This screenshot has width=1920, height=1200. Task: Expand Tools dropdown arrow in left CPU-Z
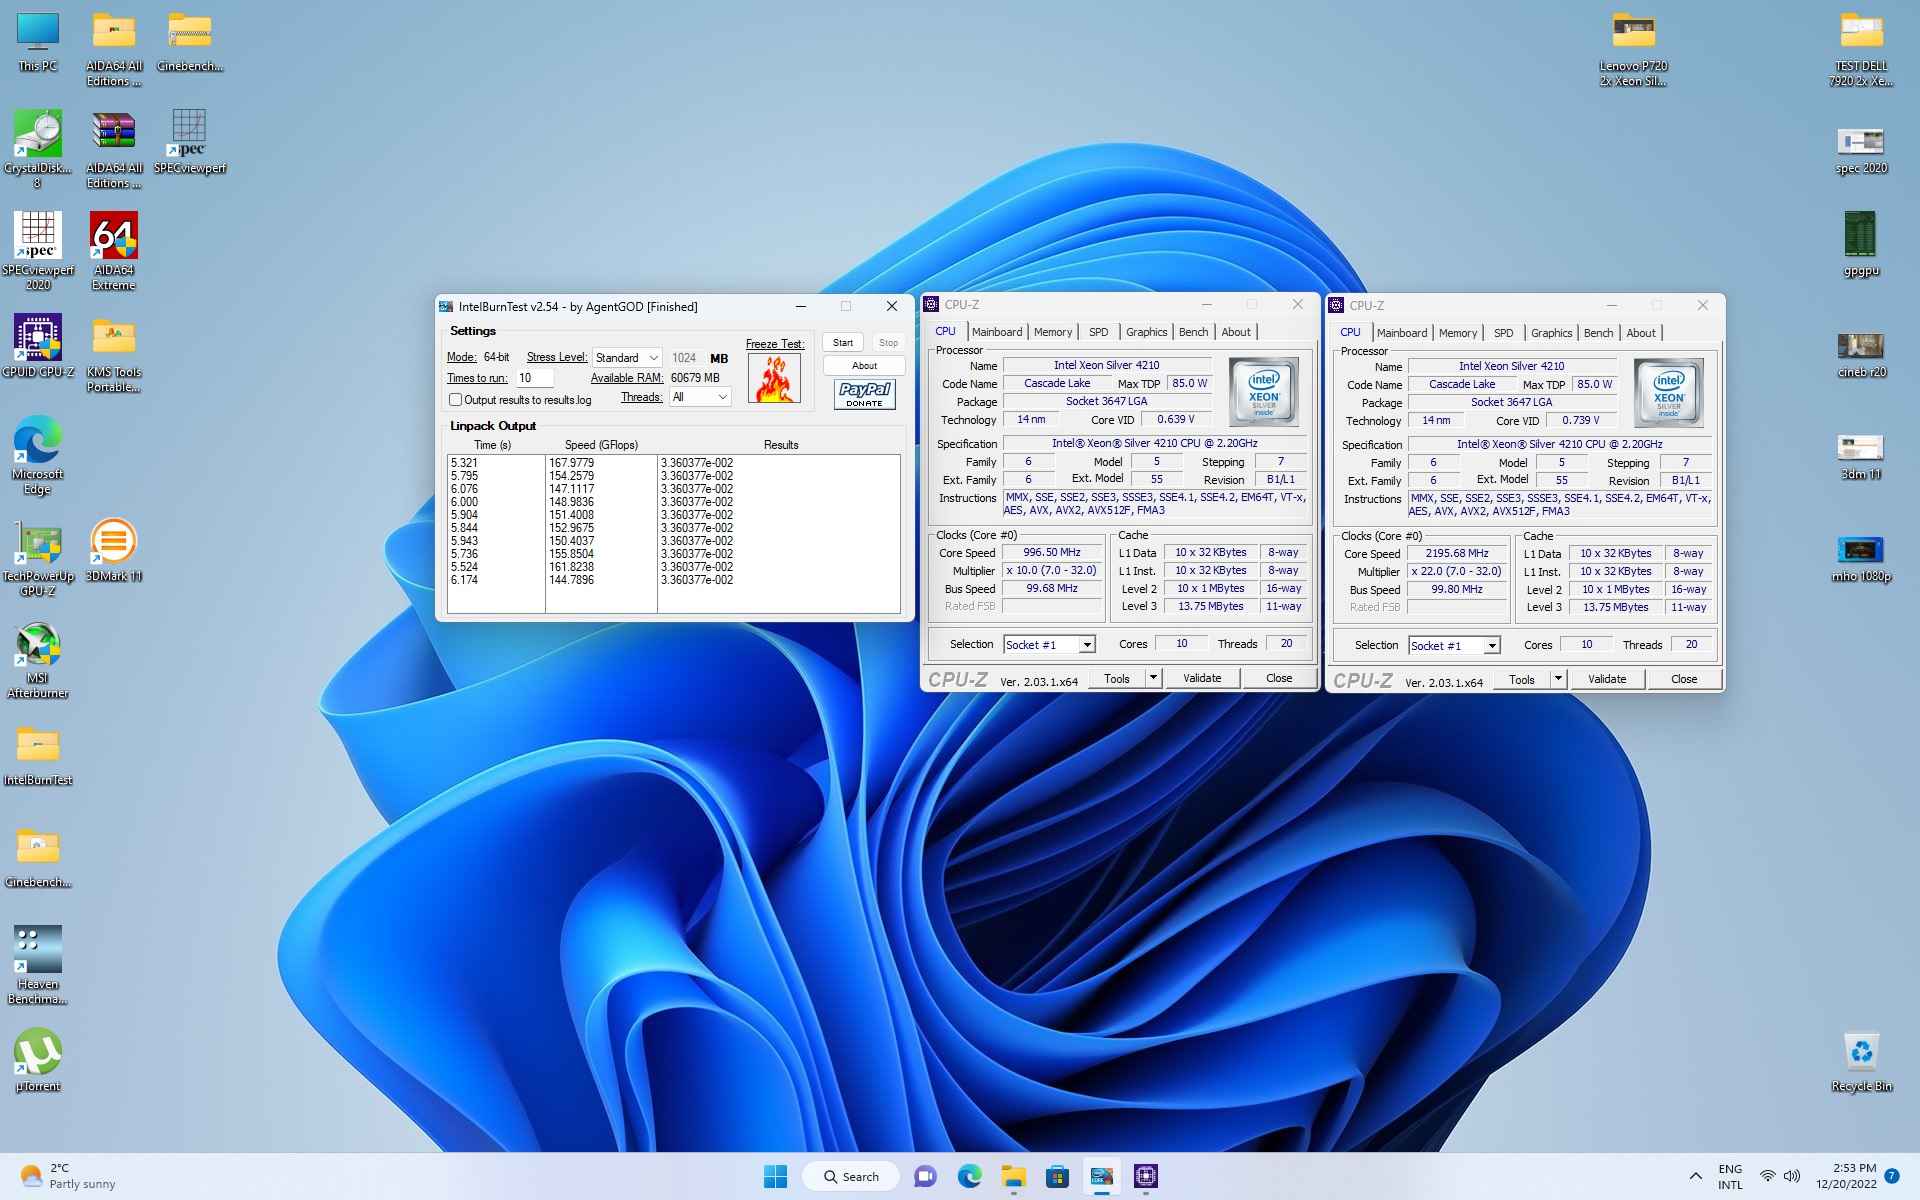[x=1152, y=678]
